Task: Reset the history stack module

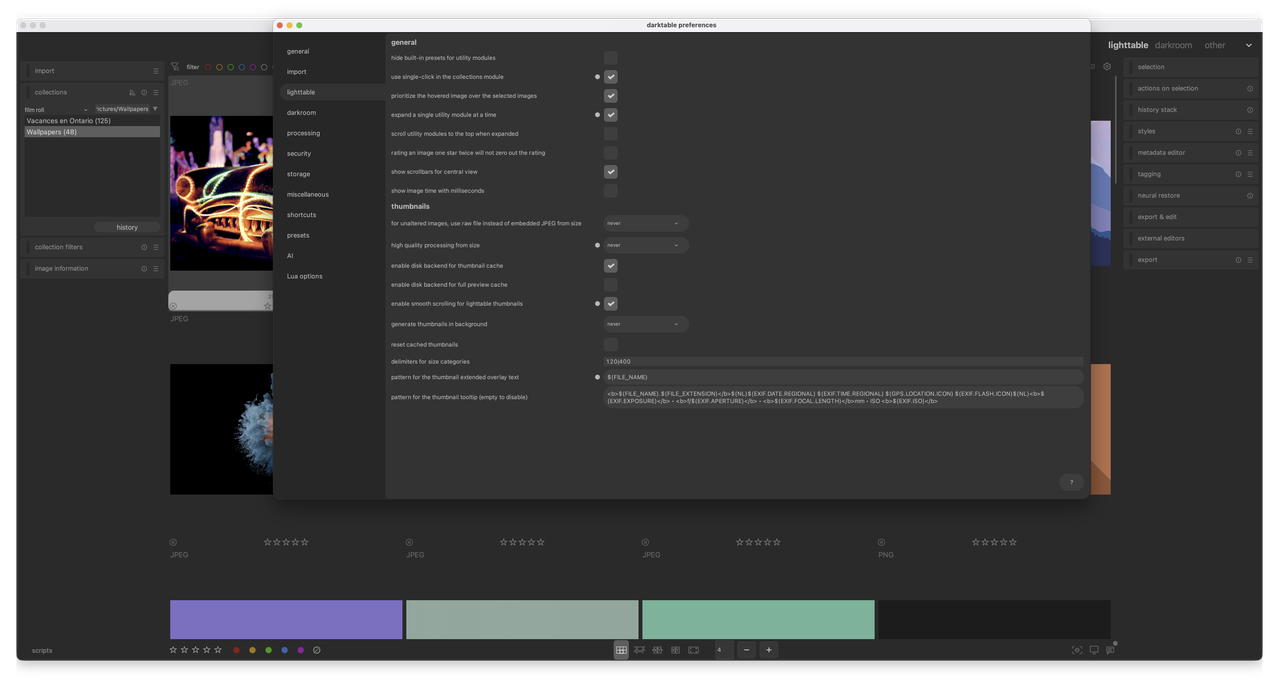Action: pos(1250,110)
